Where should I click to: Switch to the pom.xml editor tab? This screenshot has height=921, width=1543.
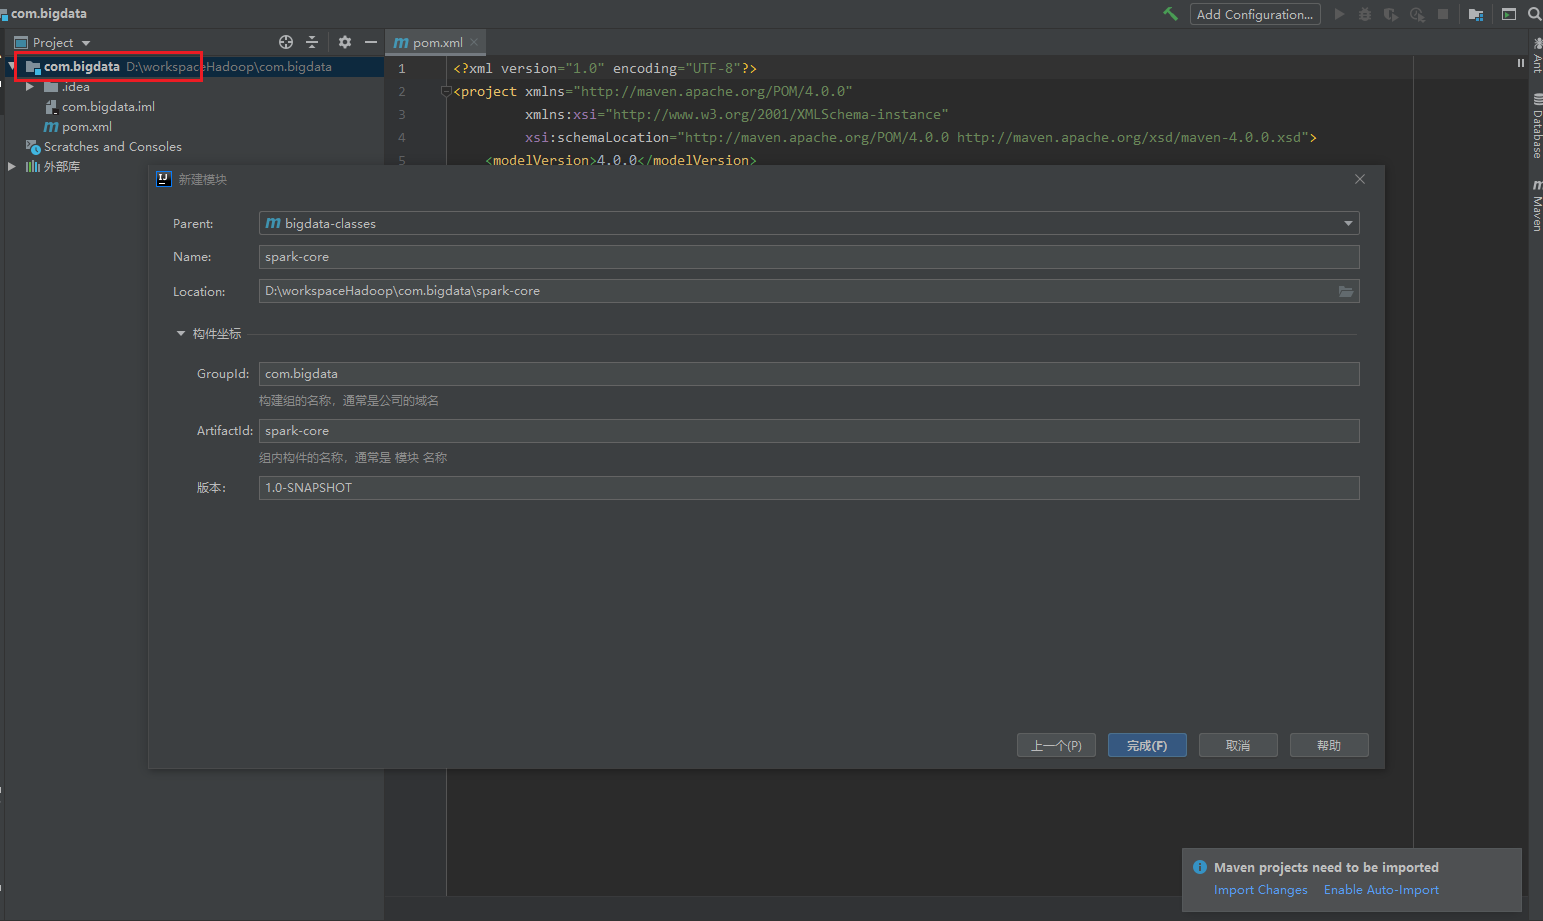(437, 42)
